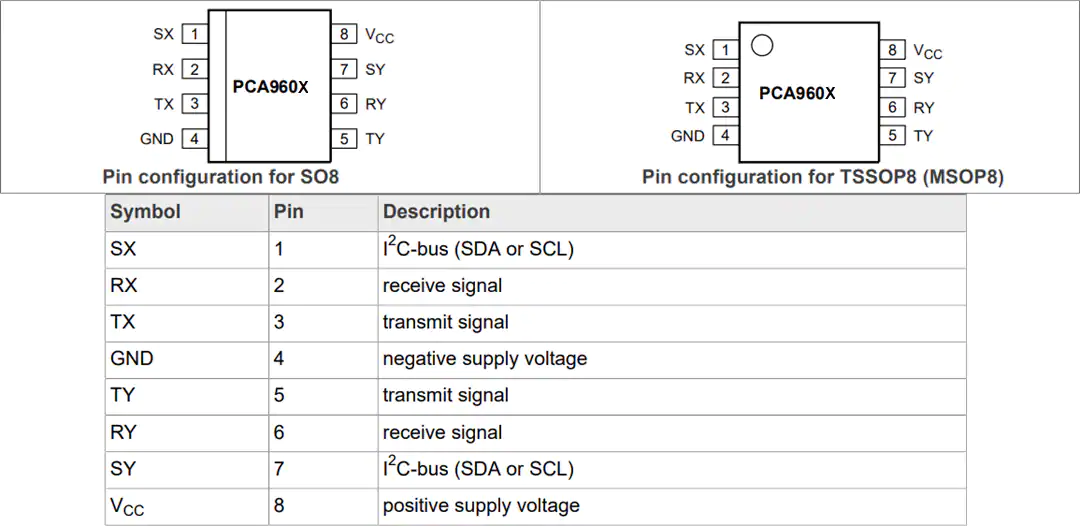Select the GND row symbol cell
This screenshot has width=1080, height=526.
[132, 359]
